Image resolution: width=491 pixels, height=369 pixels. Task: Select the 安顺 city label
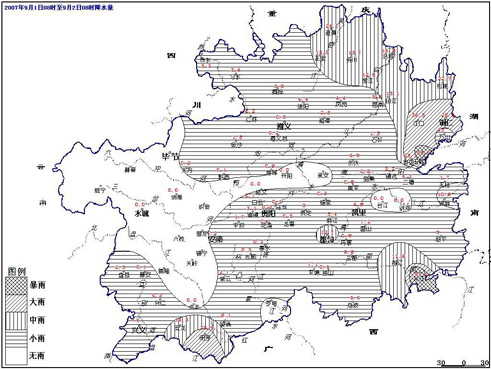(x=216, y=239)
